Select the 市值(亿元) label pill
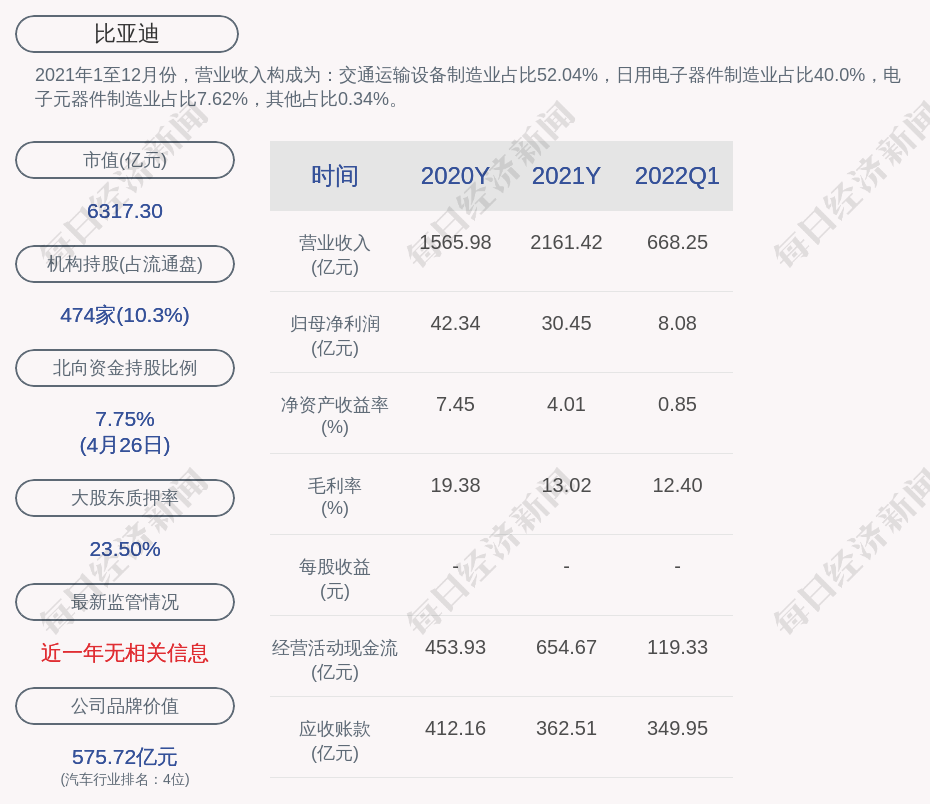This screenshot has height=804, width=930. (125, 160)
